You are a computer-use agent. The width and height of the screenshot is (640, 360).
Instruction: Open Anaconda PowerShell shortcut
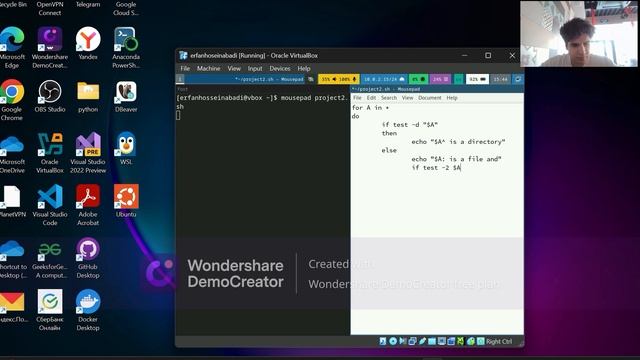(x=126, y=48)
